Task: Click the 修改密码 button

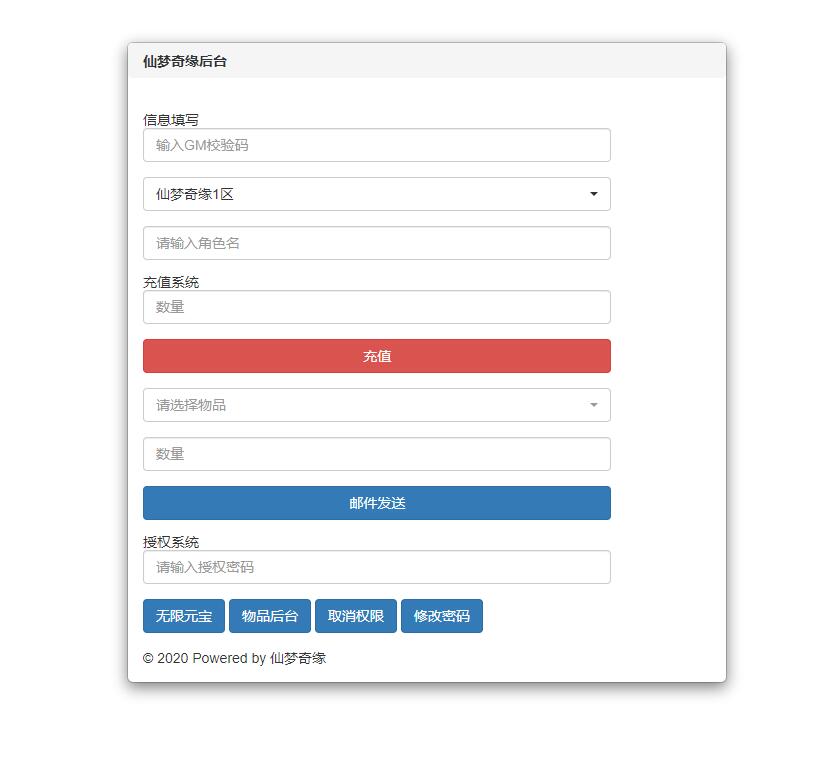Action: coord(442,616)
